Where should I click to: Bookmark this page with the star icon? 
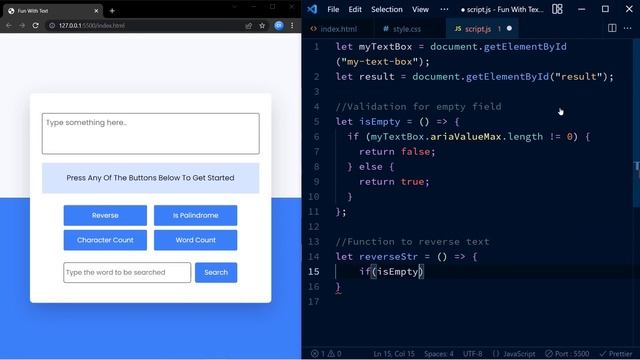(262, 25)
